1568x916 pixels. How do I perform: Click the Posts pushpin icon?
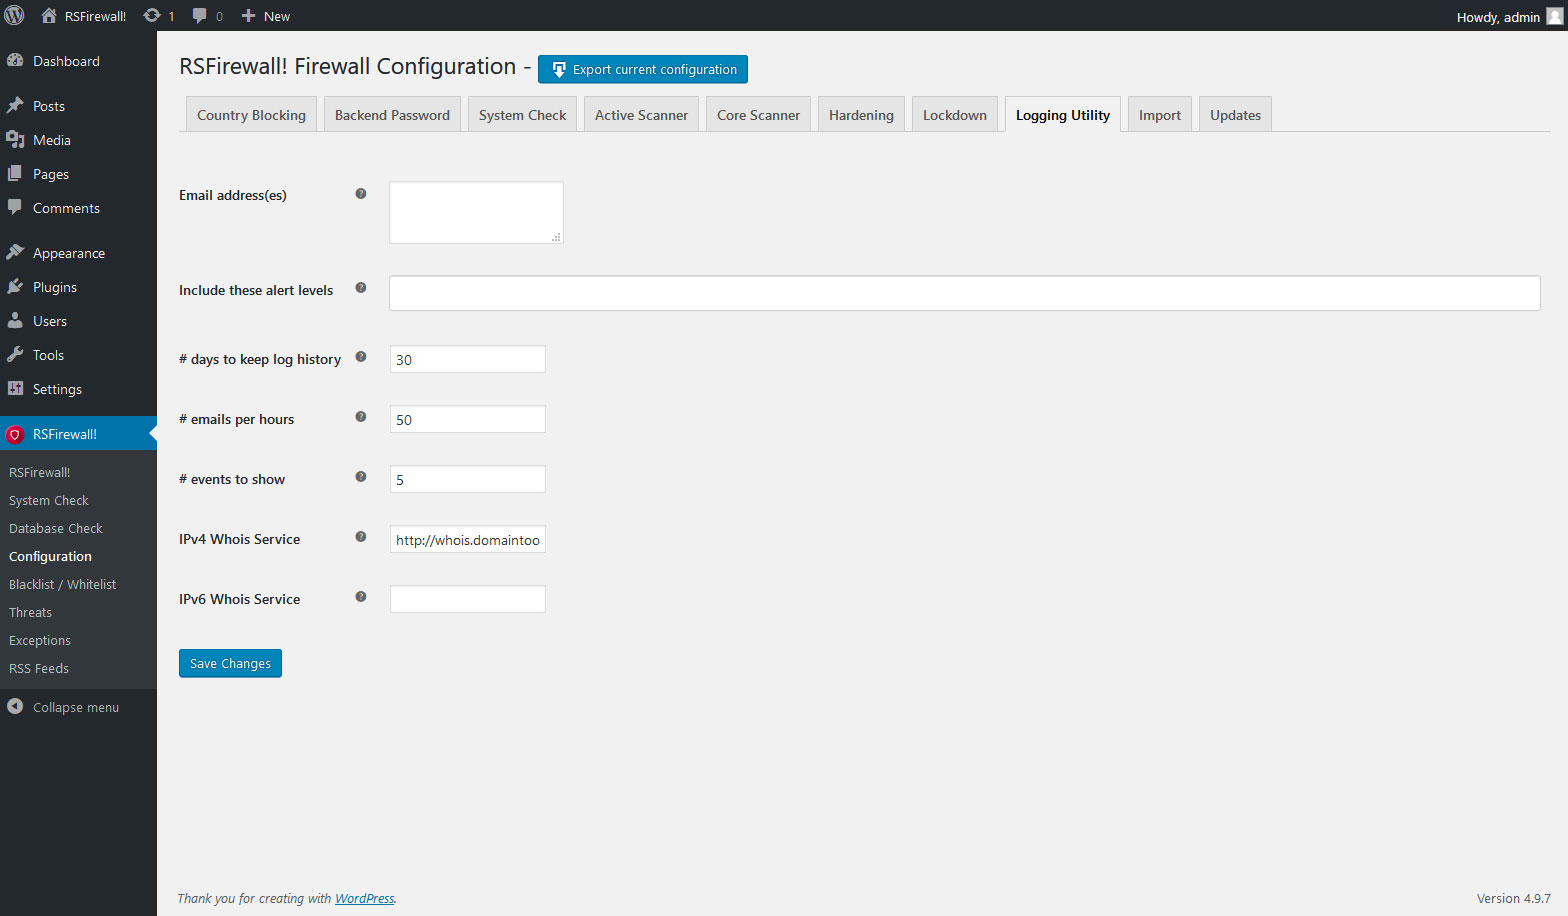(15, 105)
